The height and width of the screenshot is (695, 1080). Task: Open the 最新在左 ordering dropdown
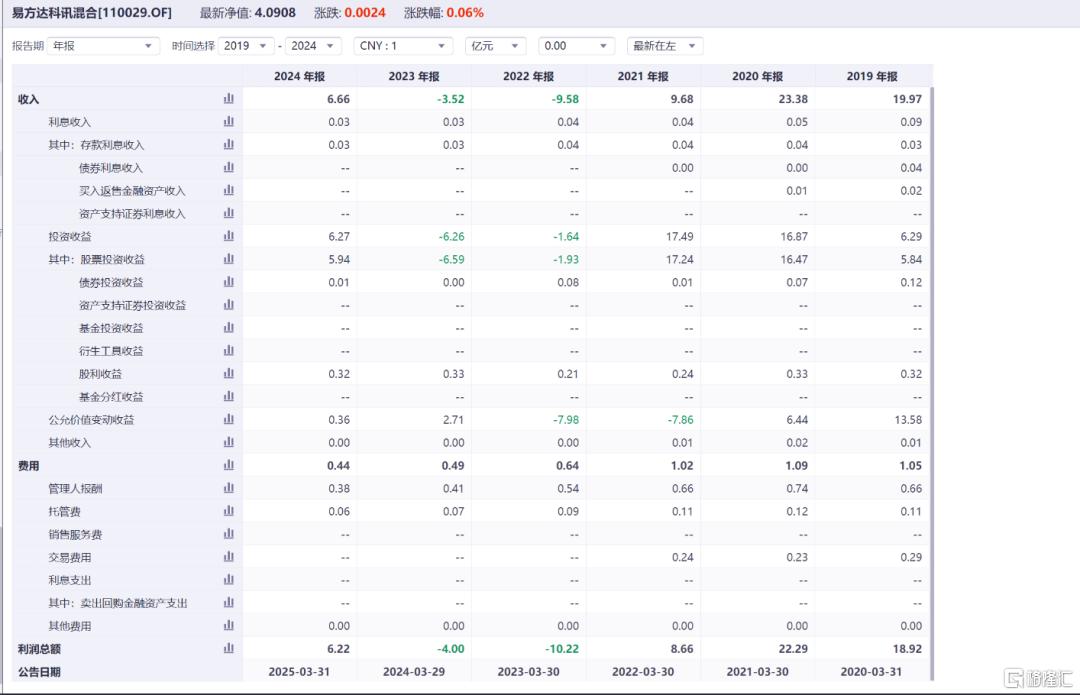(x=665, y=45)
